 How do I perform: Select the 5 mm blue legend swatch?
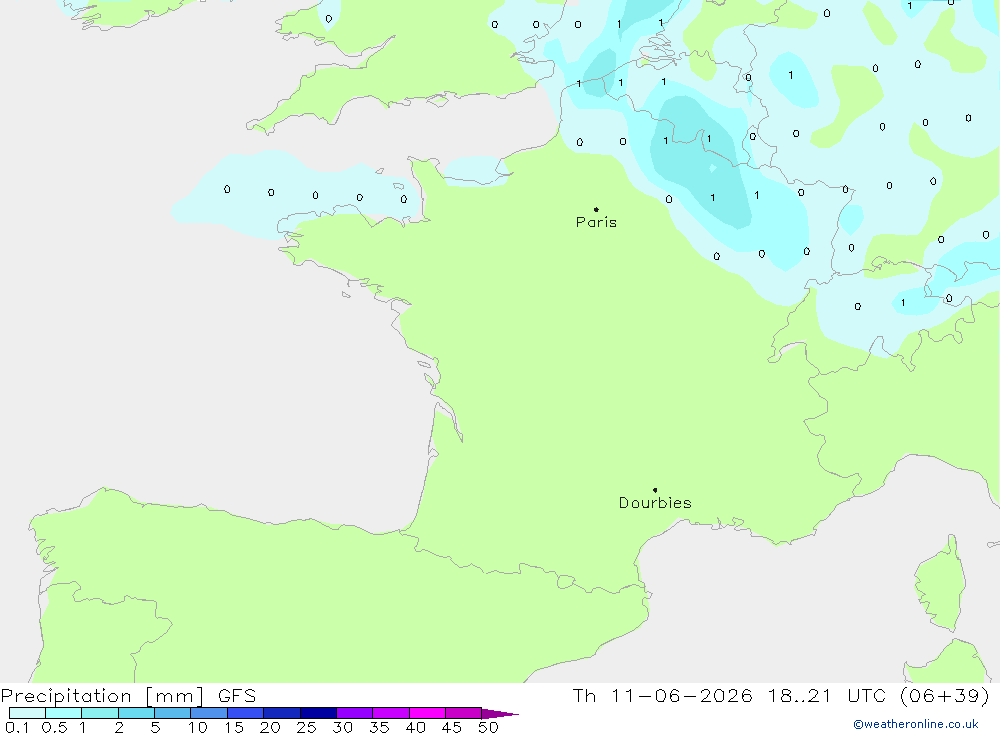click(x=173, y=713)
